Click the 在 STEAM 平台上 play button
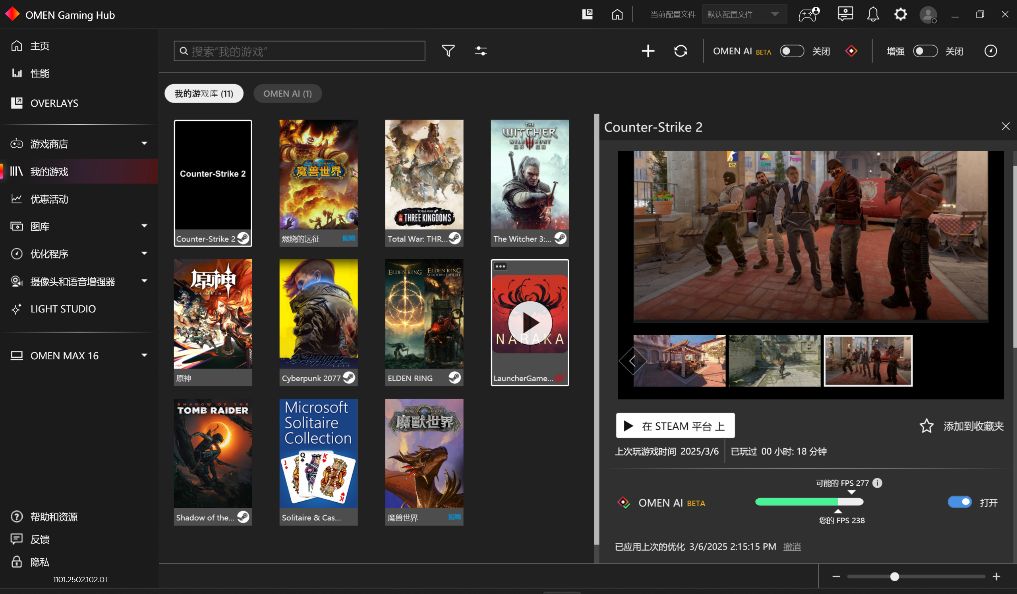 (675, 425)
